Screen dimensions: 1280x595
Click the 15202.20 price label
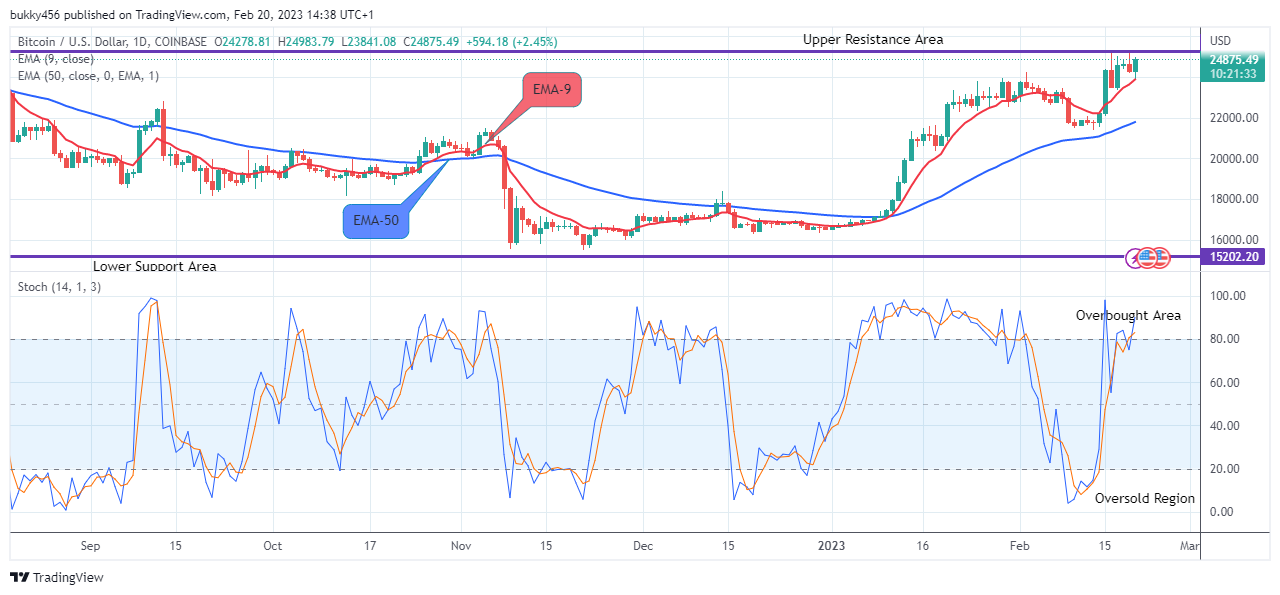(x=1235, y=257)
